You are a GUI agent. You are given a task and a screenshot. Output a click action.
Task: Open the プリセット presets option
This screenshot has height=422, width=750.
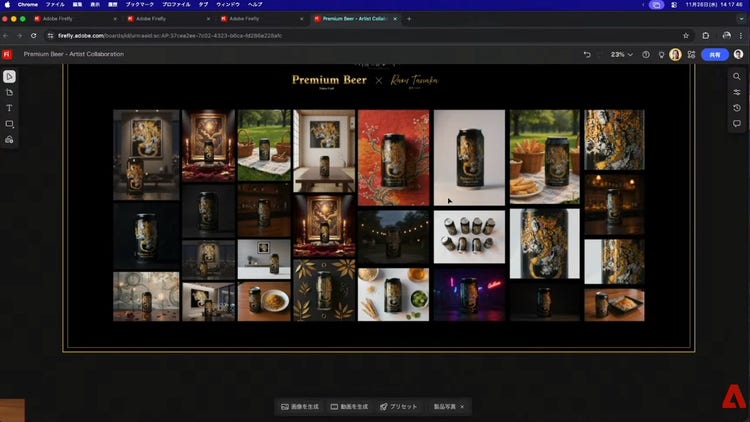click(x=398, y=407)
